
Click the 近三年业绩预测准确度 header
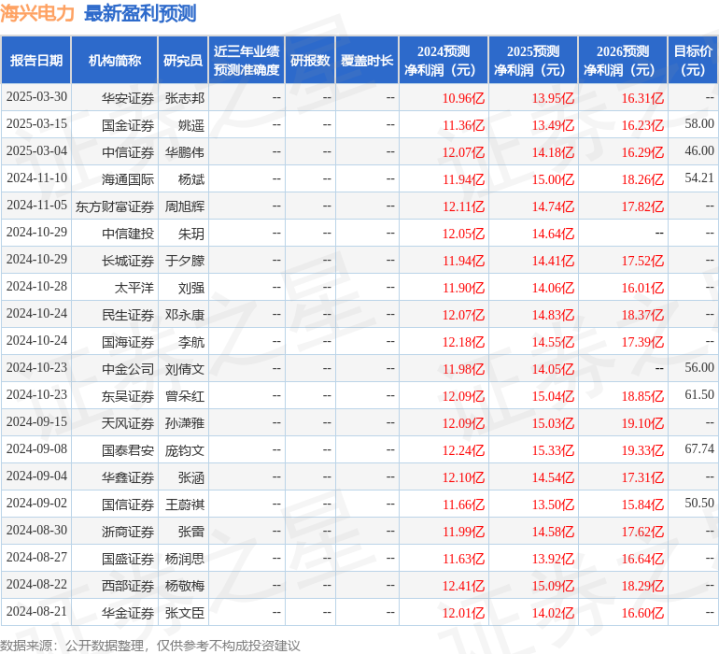[247, 60]
